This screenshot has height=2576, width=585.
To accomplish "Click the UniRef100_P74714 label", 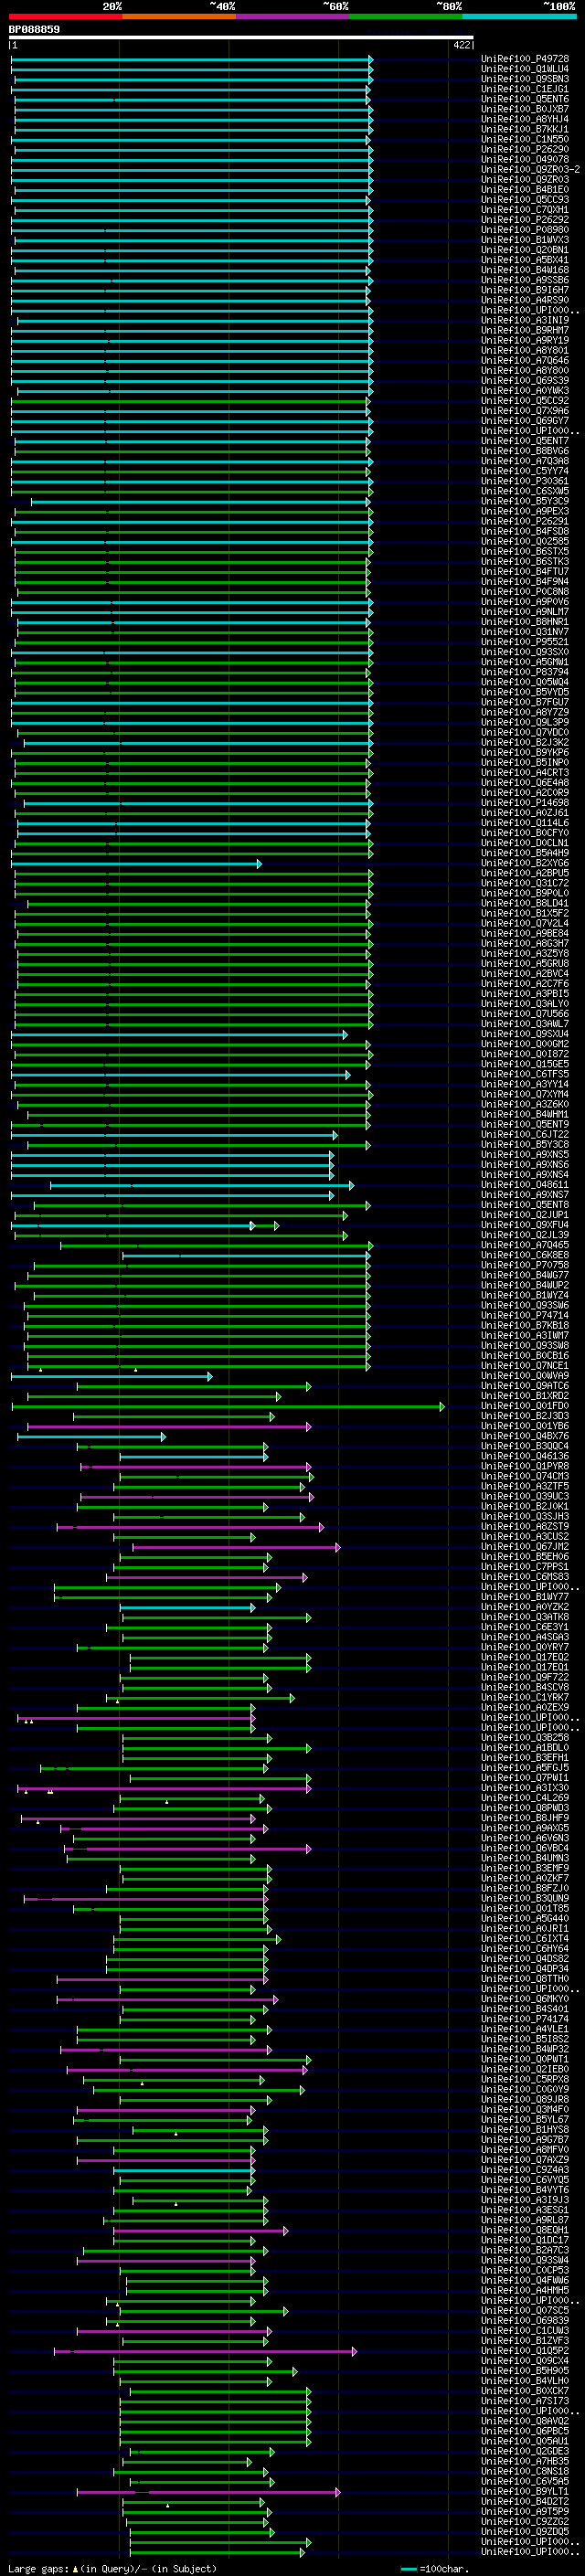I will tap(525, 1316).
